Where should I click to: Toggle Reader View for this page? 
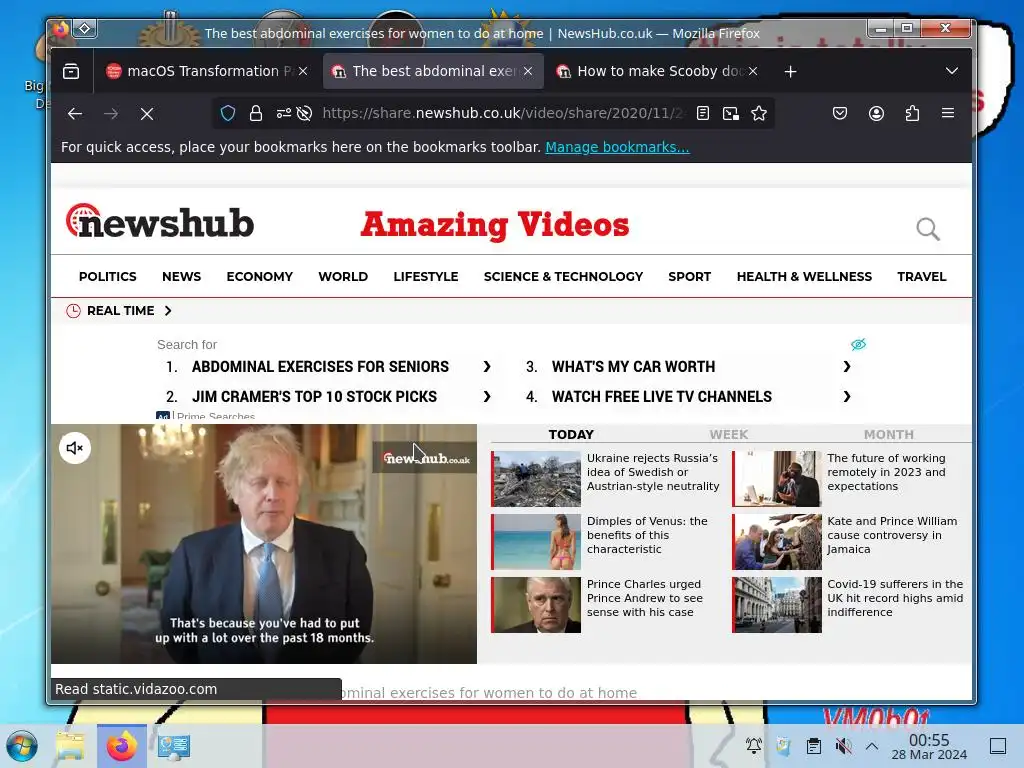click(x=703, y=114)
